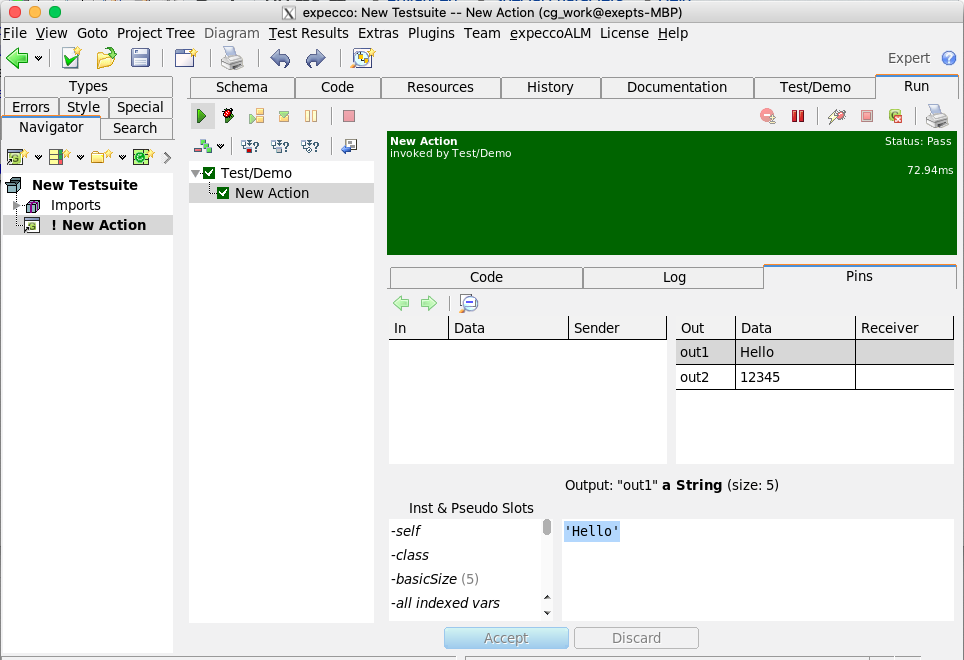This screenshot has width=964, height=660.
Task: Click the Accept button
Action: pyautogui.click(x=506, y=638)
